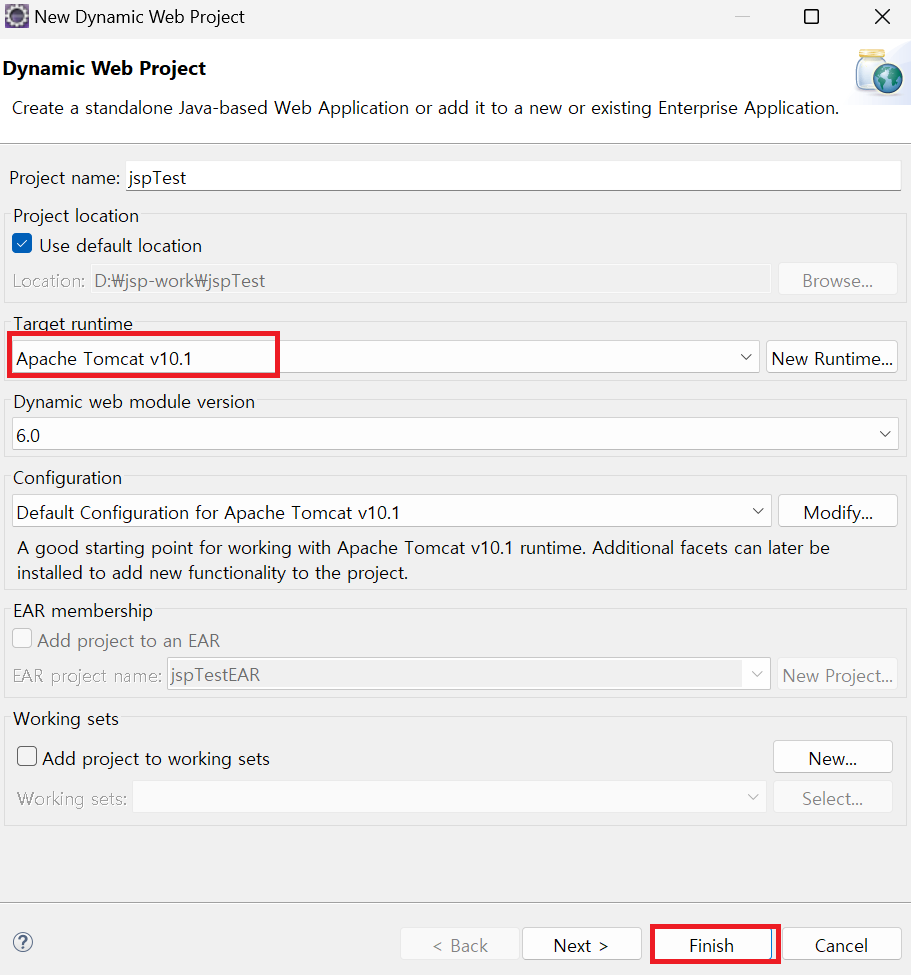Maximize the dialog window
This screenshot has width=911, height=975.
click(x=811, y=17)
